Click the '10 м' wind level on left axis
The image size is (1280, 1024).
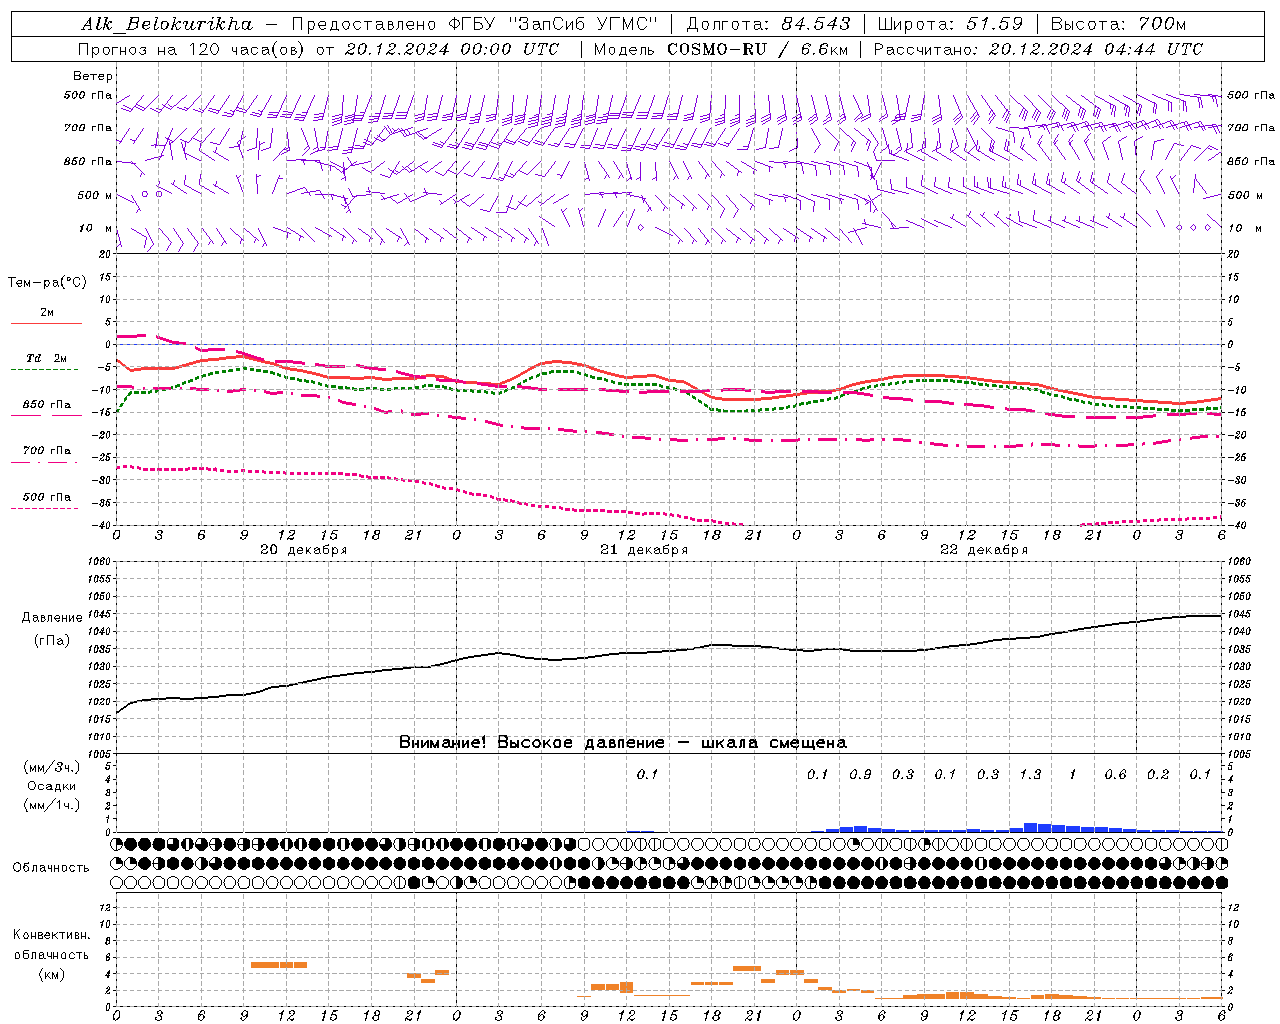point(95,229)
